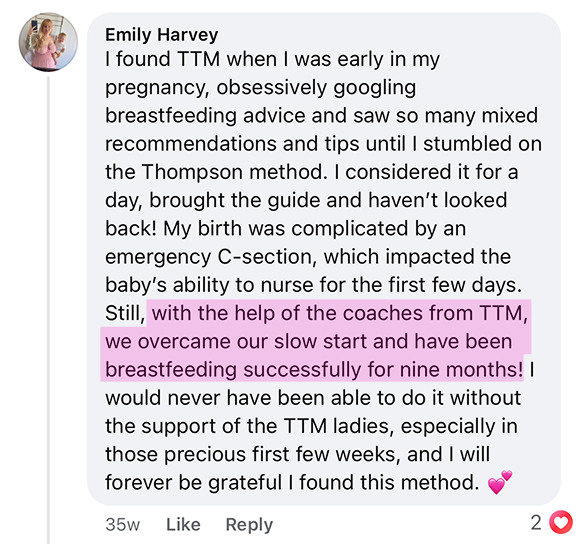Click 'those precious first few weeks' line
Viewport: 585px width, 547px height.
[x=253, y=454]
